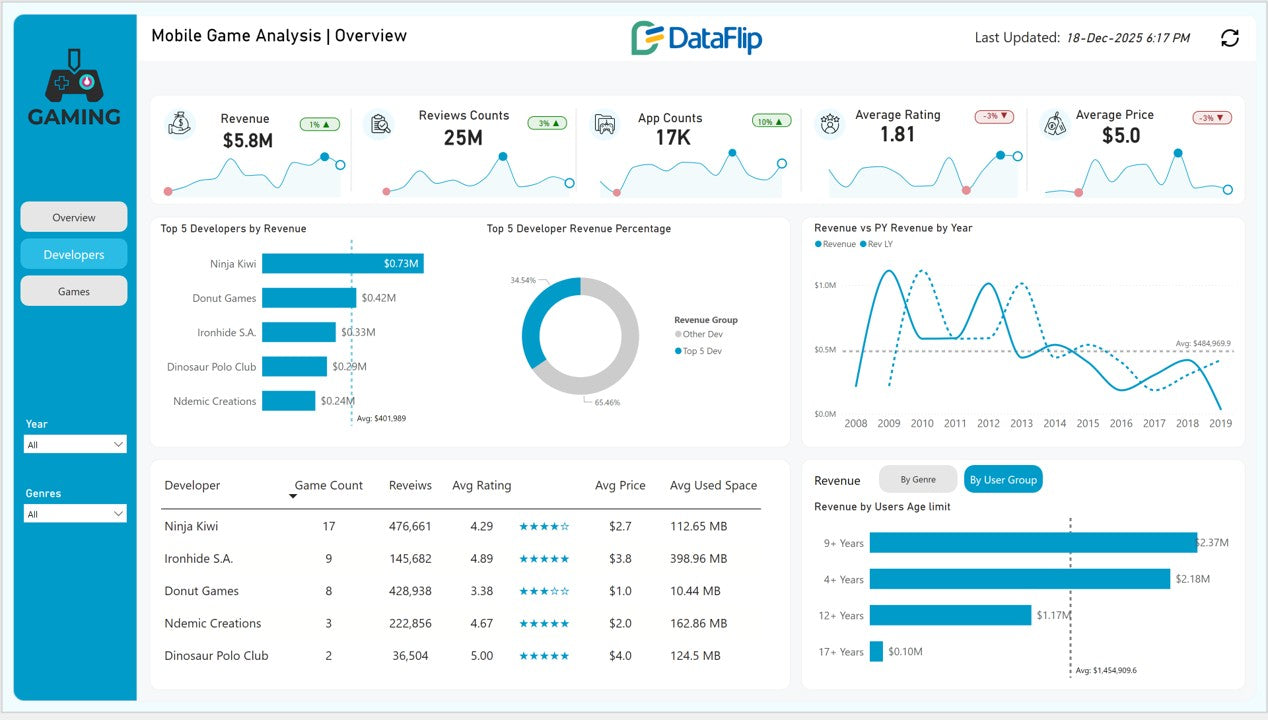Switch revenue chart to By Genre
The width and height of the screenshot is (1268, 720).
click(917, 480)
